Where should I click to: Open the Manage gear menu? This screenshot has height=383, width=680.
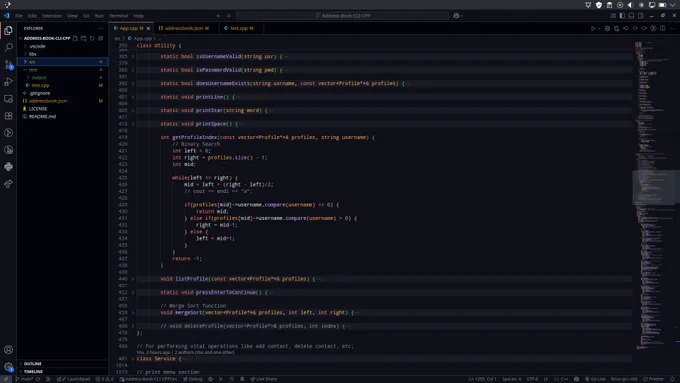click(x=8, y=367)
